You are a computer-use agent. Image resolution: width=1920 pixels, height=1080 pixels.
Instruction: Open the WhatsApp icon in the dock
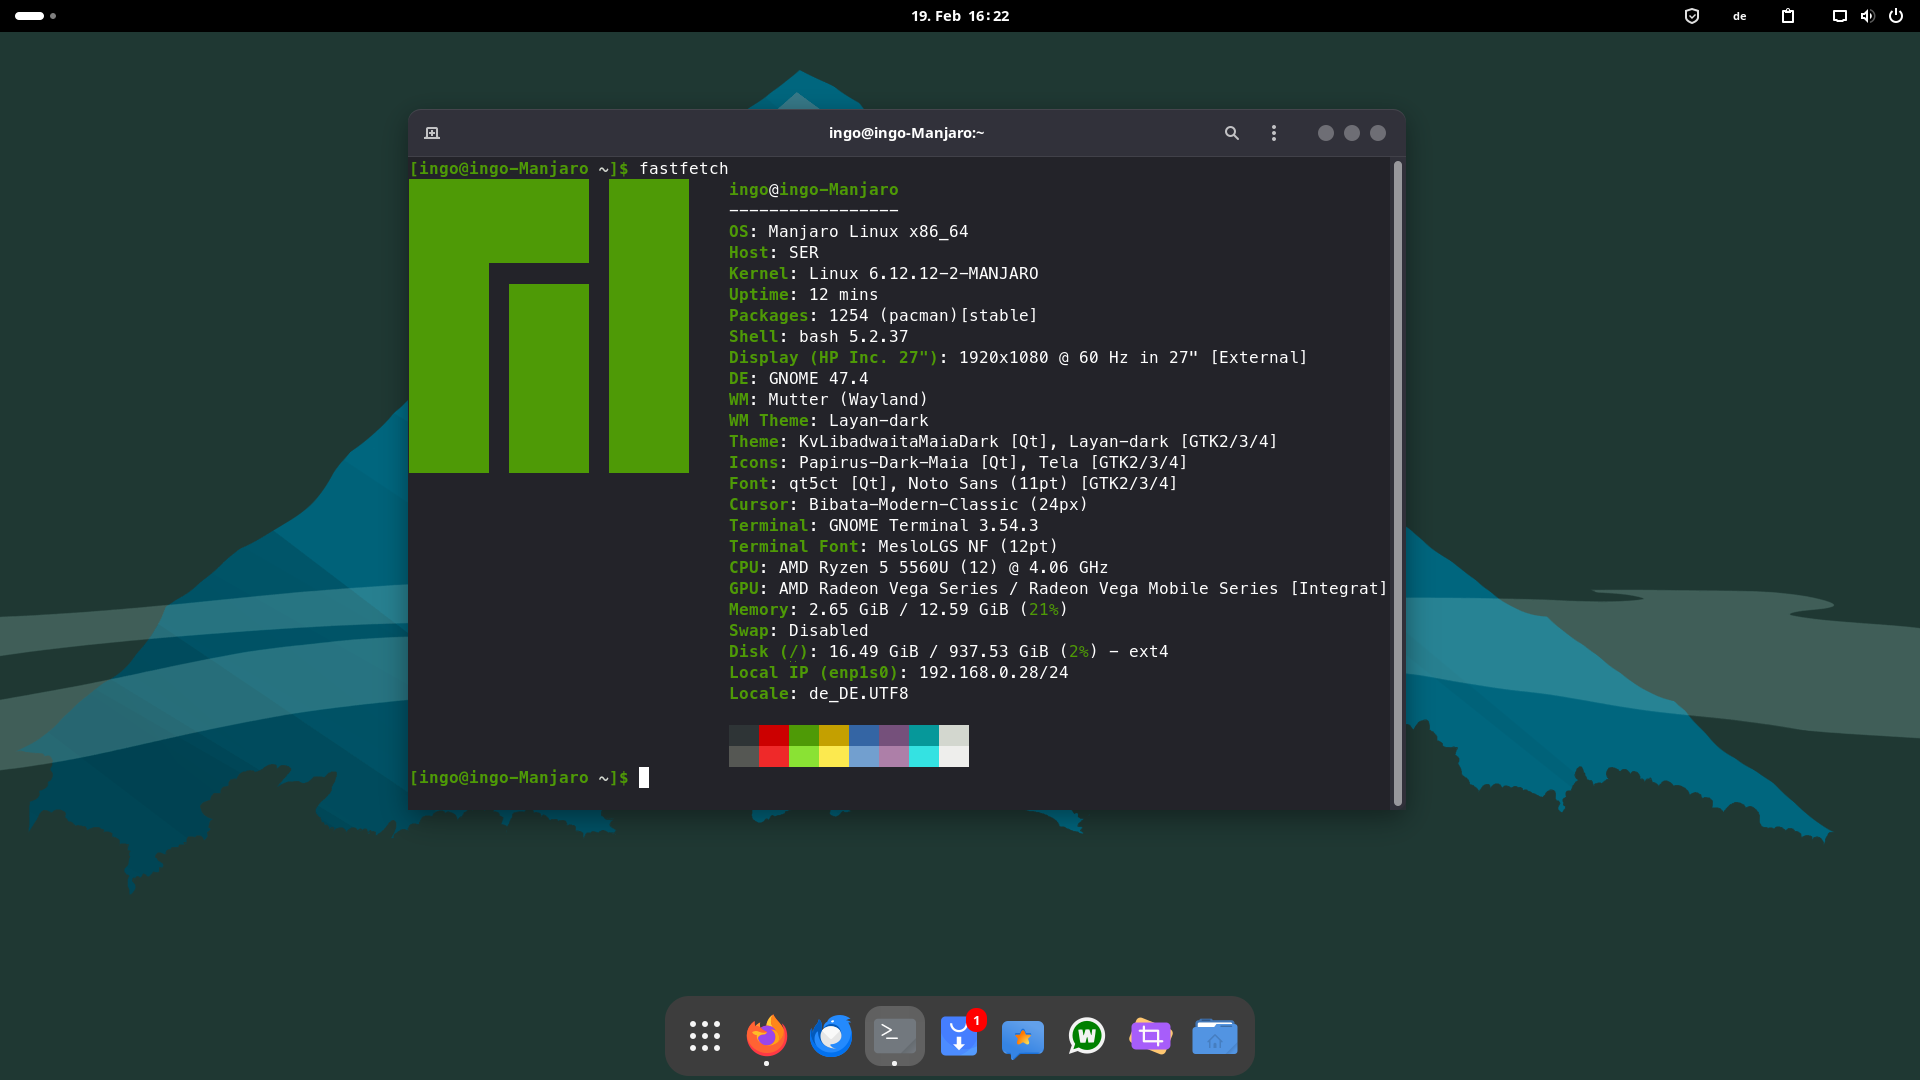pyautogui.click(x=1086, y=1036)
